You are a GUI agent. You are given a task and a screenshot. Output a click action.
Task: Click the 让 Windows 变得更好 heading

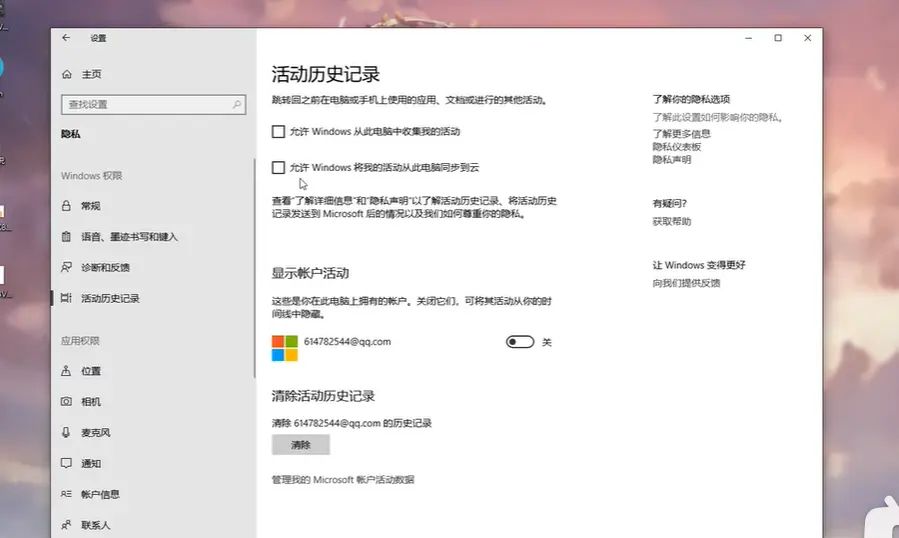(699, 265)
